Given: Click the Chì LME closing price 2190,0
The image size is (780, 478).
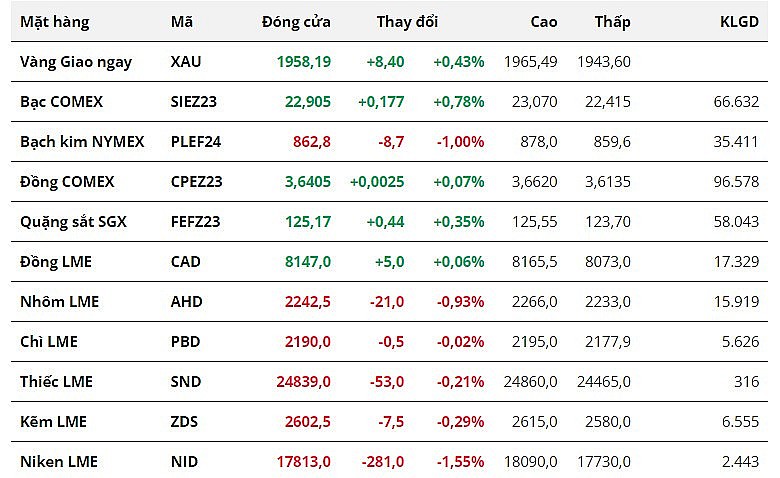Looking at the screenshot, I should point(306,342).
